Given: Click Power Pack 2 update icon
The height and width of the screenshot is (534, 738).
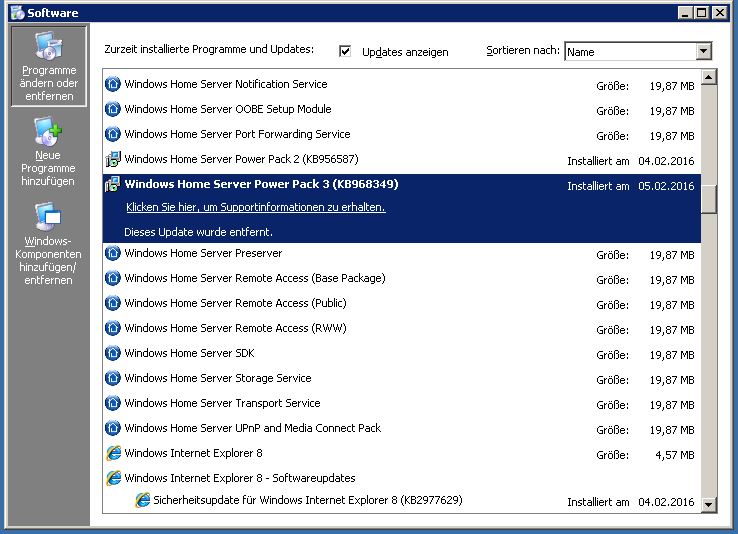Looking at the screenshot, I should [112, 159].
